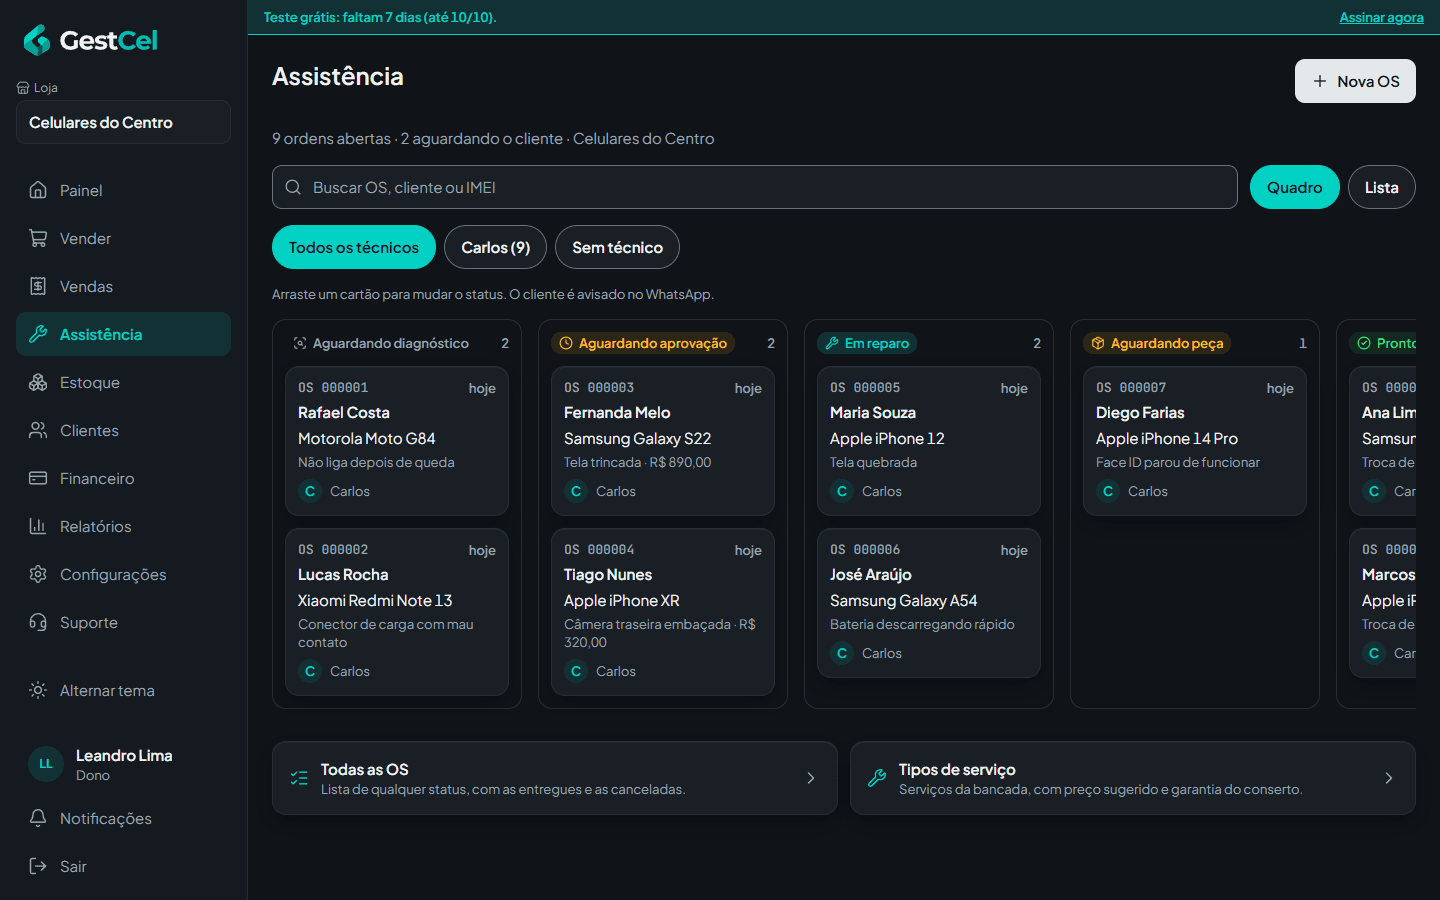
Task: Click the Suporte link in sidebar
Action: [123, 622]
